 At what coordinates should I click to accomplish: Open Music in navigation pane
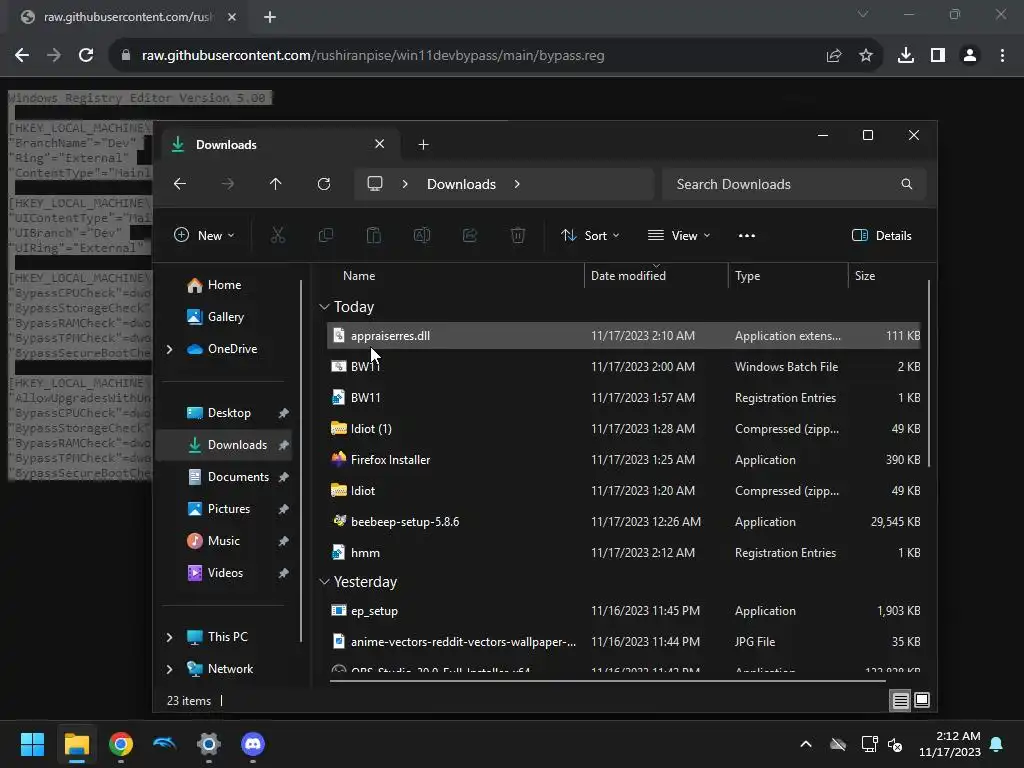[223, 541]
